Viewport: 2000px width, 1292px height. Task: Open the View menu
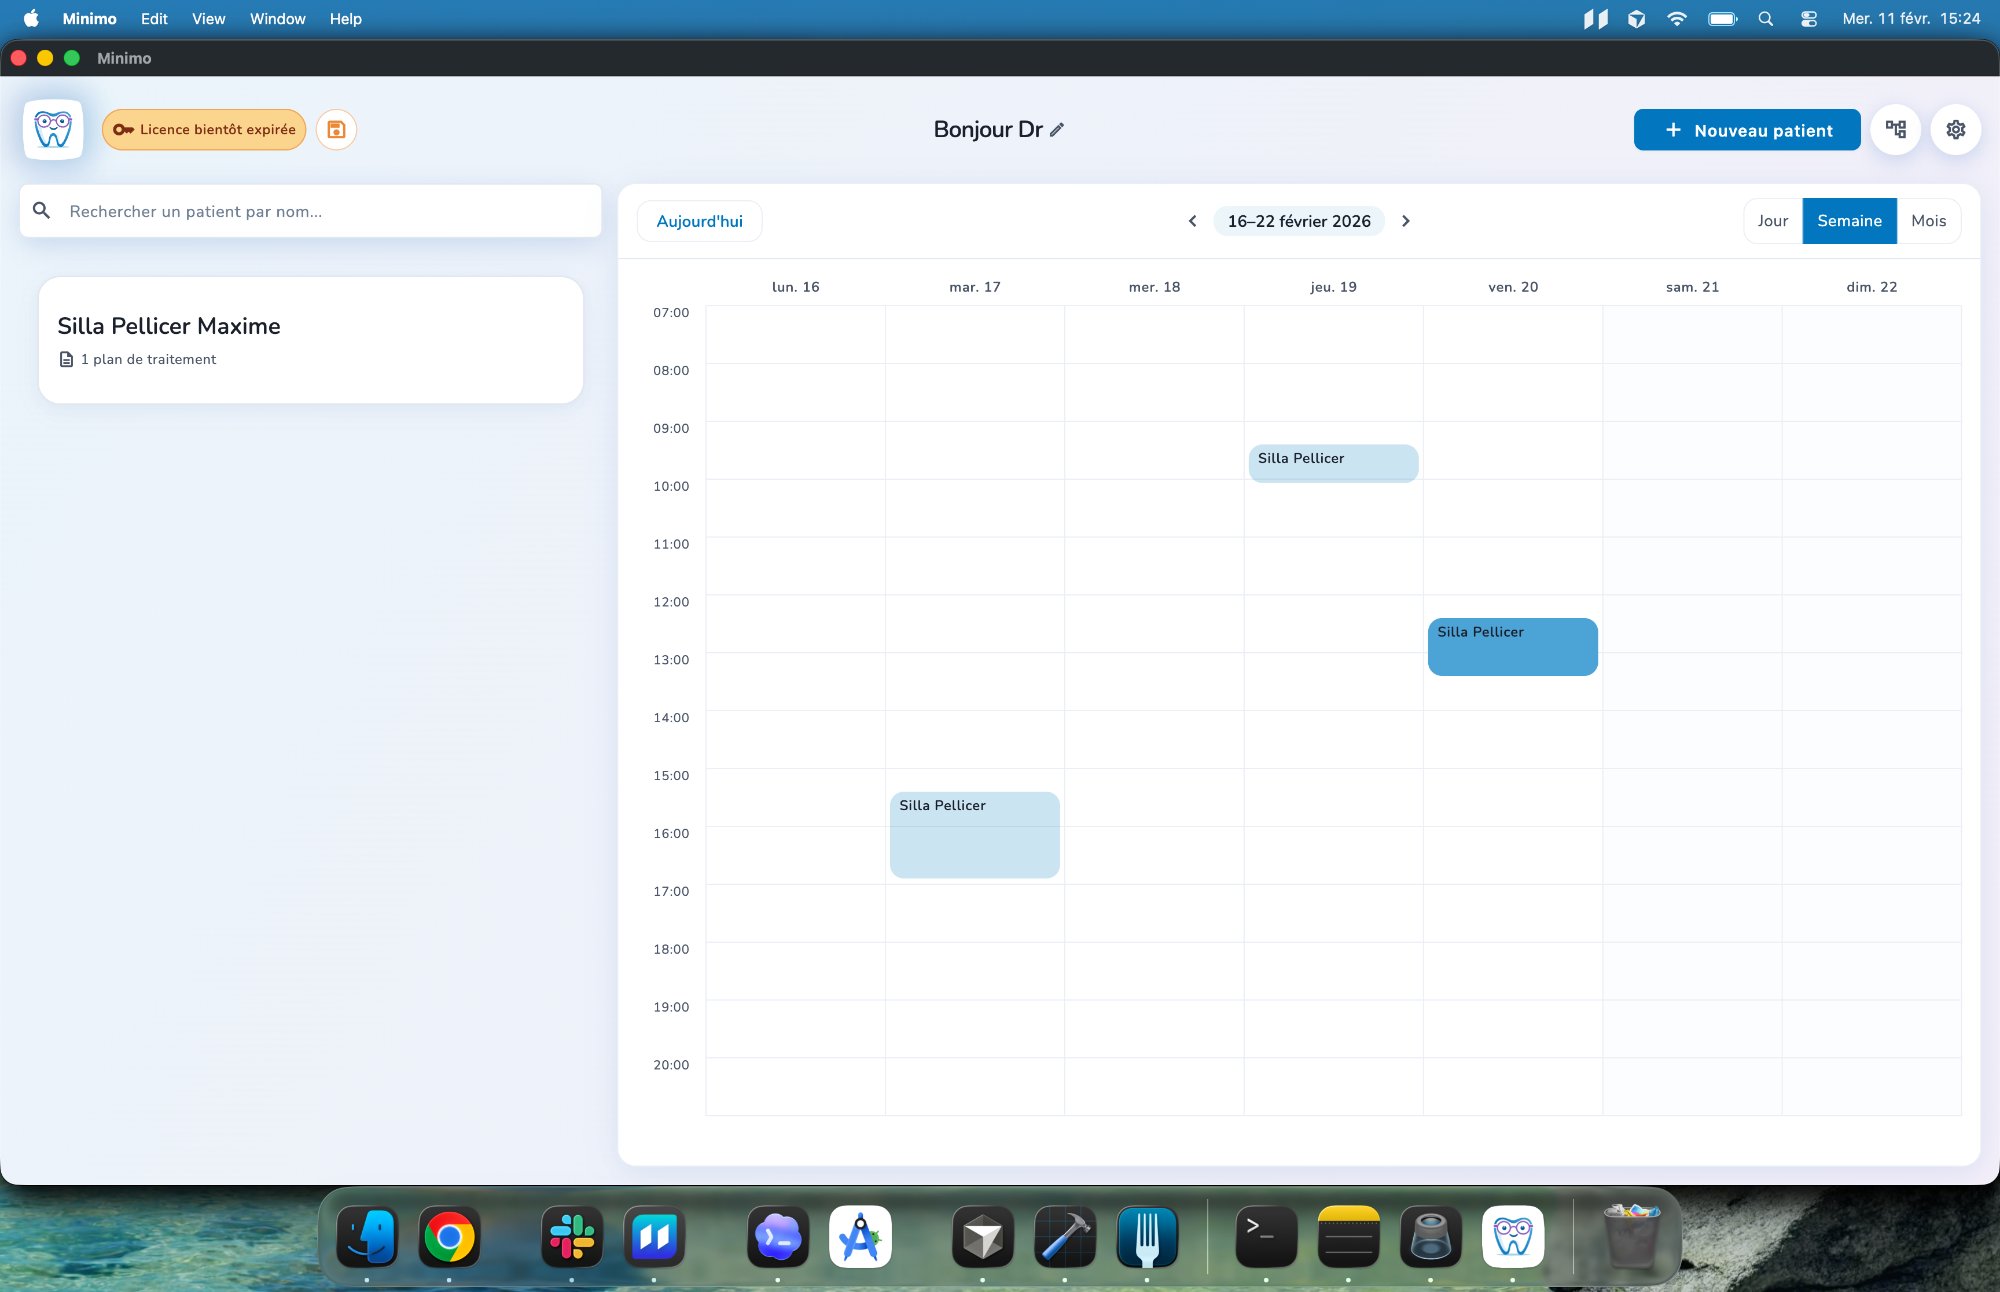click(x=207, y=18)
